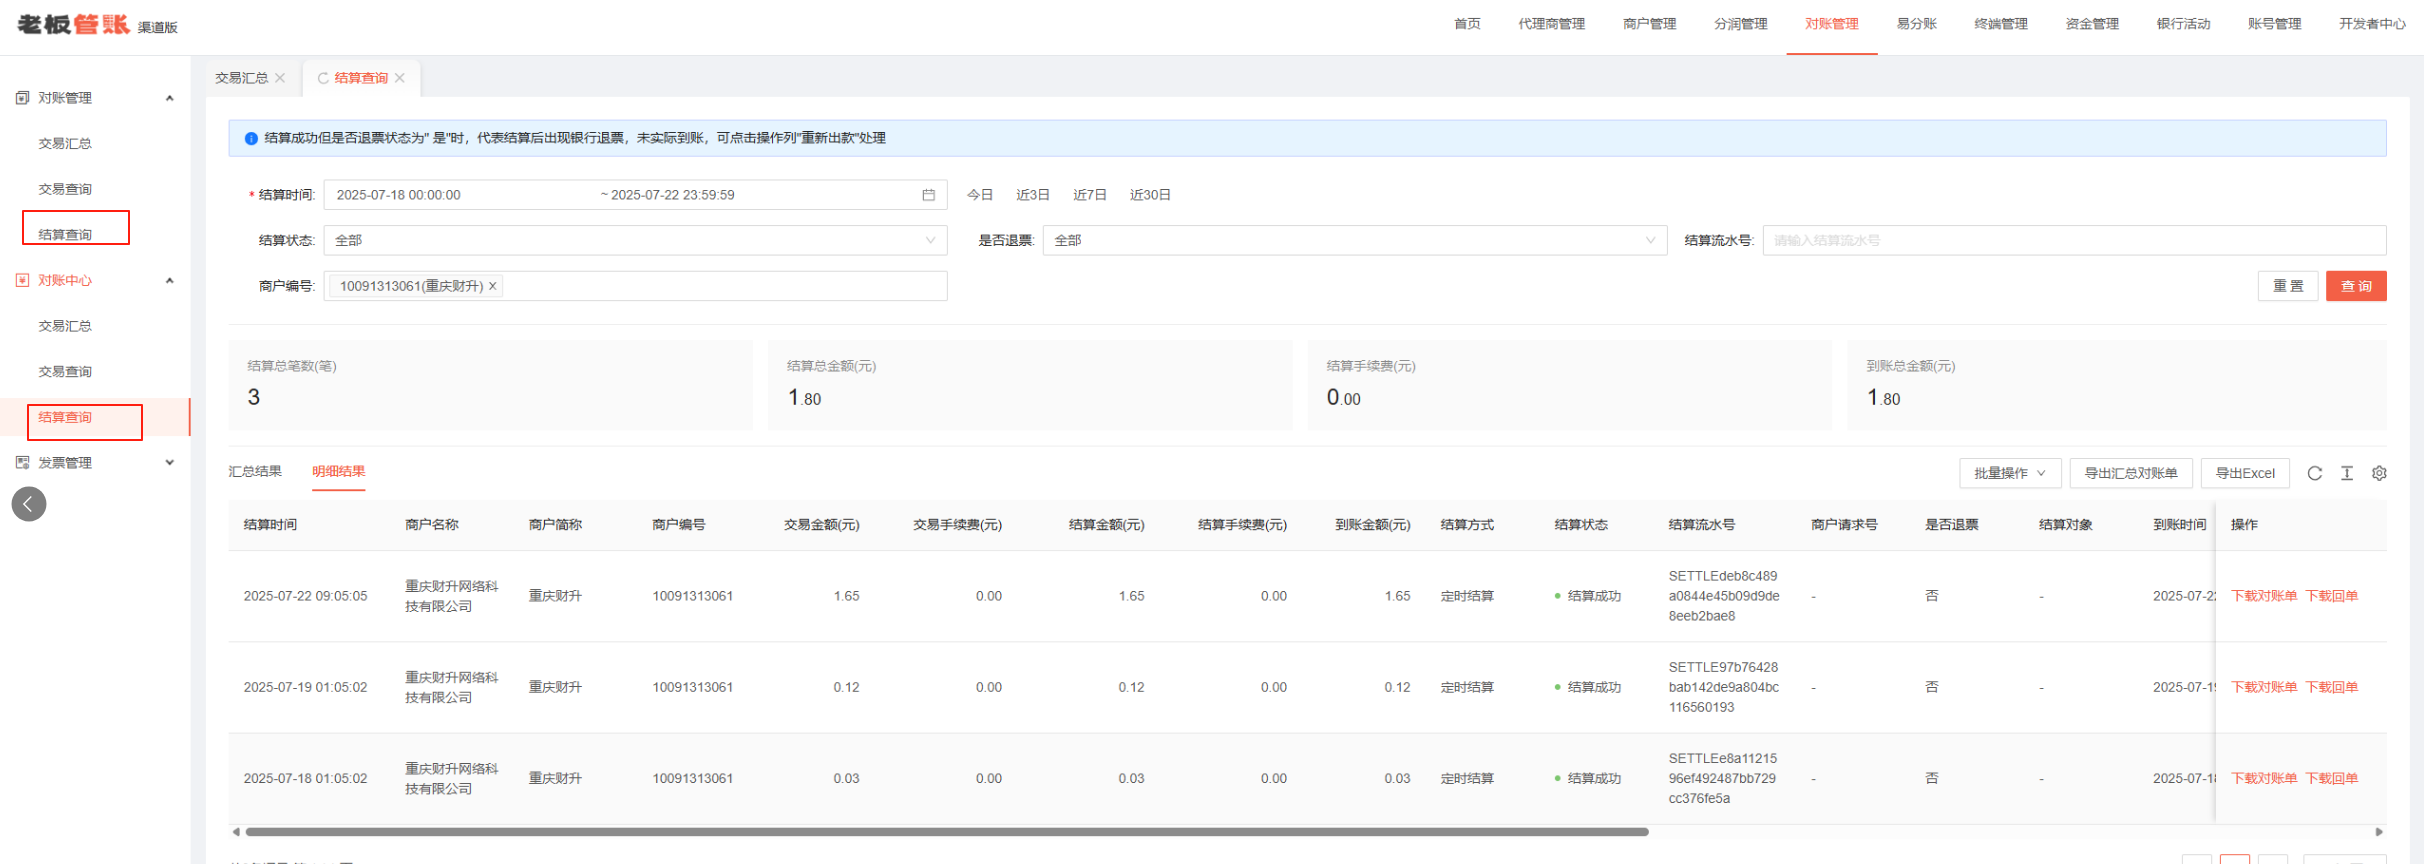Viewport: 2424px width, 864px height.
Task: Open 银行活动 in top navigation
Action: coord(2183,24)
